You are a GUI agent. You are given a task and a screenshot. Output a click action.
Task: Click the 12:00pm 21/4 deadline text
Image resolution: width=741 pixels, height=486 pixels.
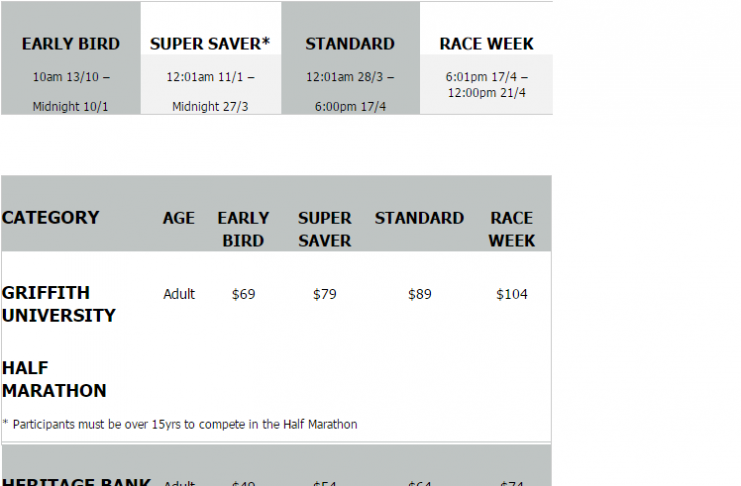486,93
